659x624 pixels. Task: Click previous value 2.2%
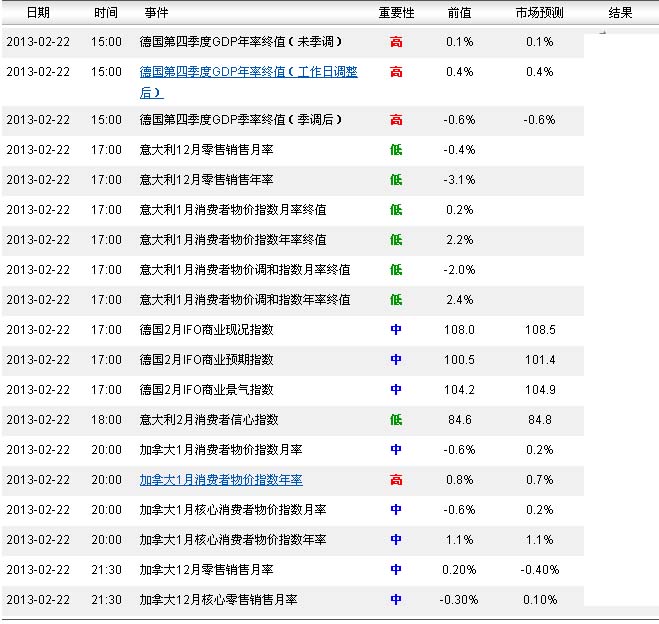[459, 240]
